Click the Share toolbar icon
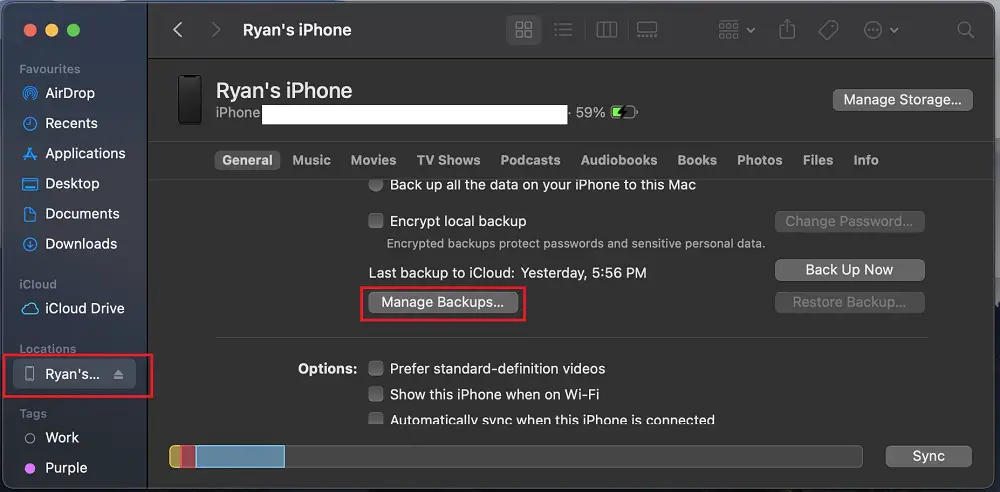Viewport: 1000px width, 492px height. tap(788, 29)
